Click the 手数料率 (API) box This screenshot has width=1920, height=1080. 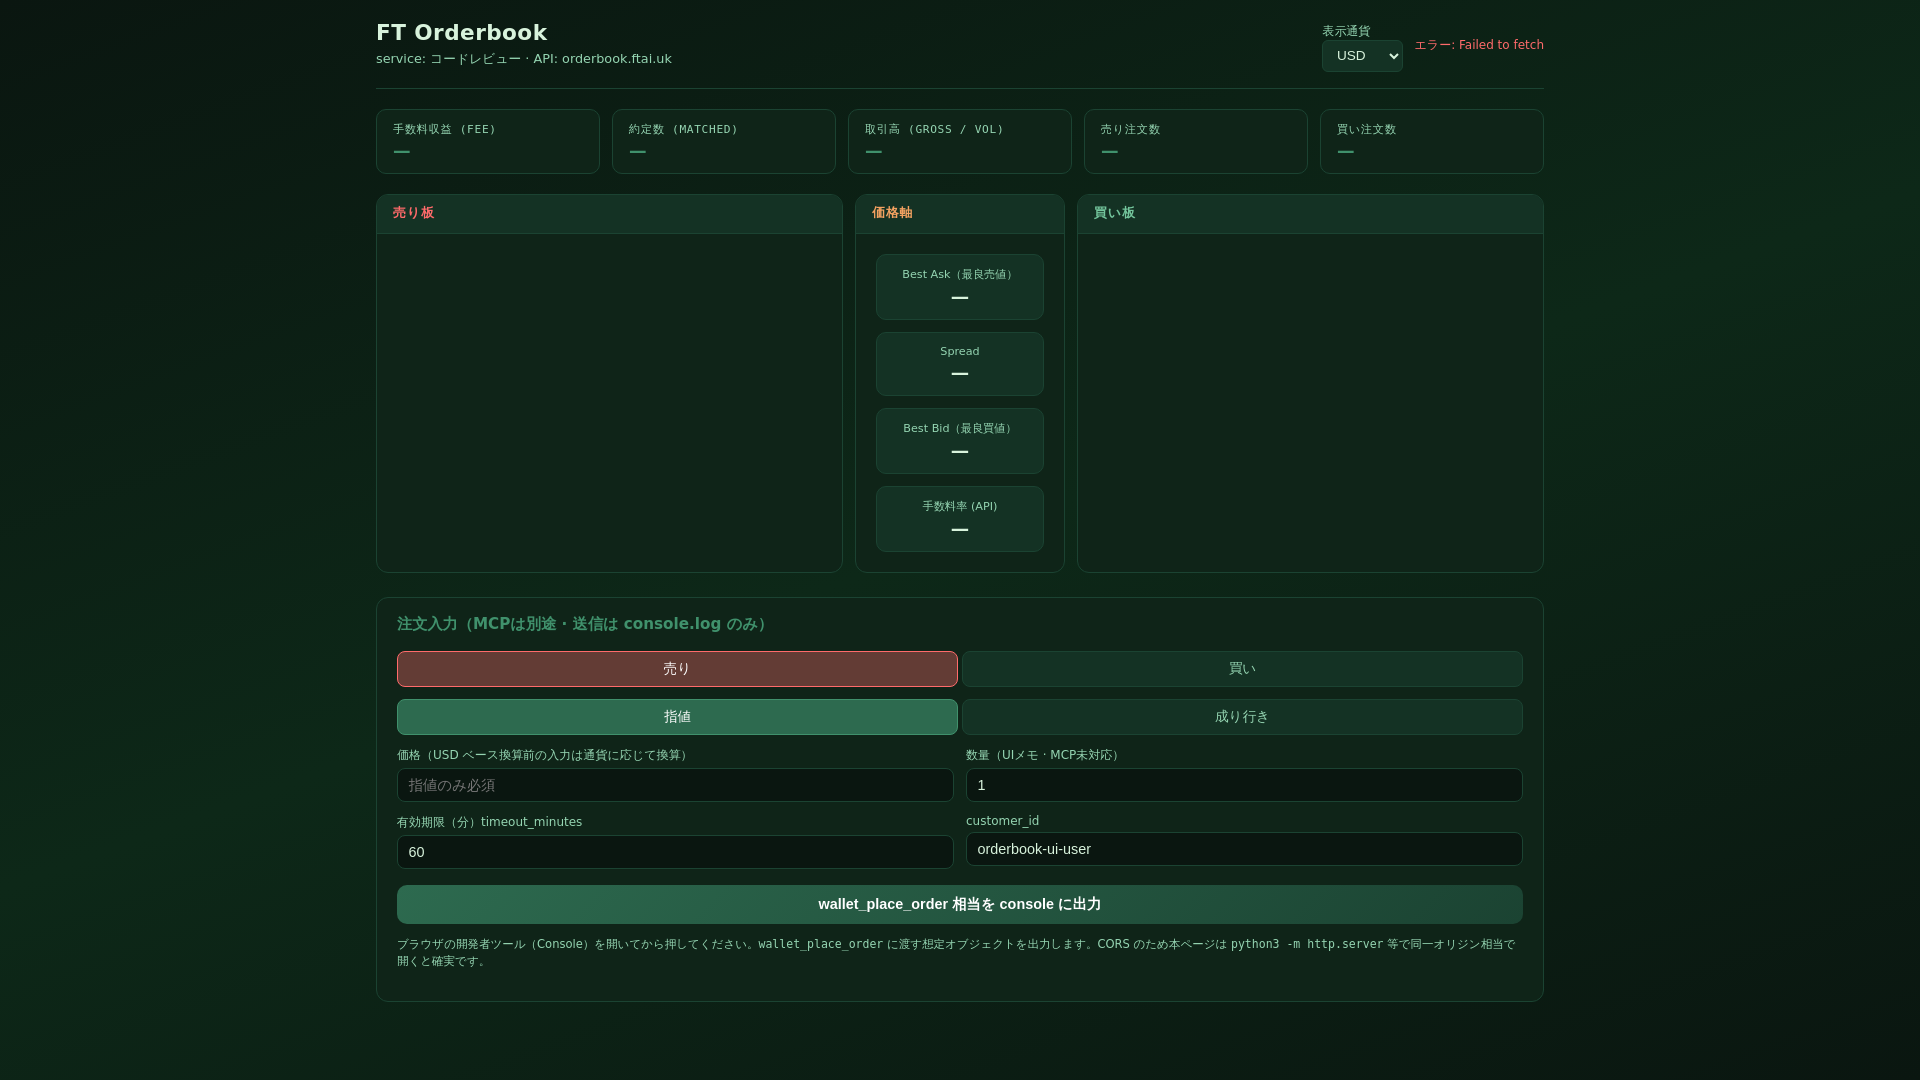[x=960, y=519]
